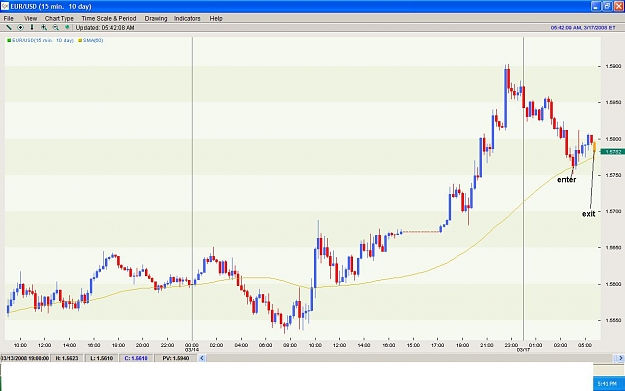Open the Chart Type menu
This screenshot has width=625, height=391.
[59, 18]
